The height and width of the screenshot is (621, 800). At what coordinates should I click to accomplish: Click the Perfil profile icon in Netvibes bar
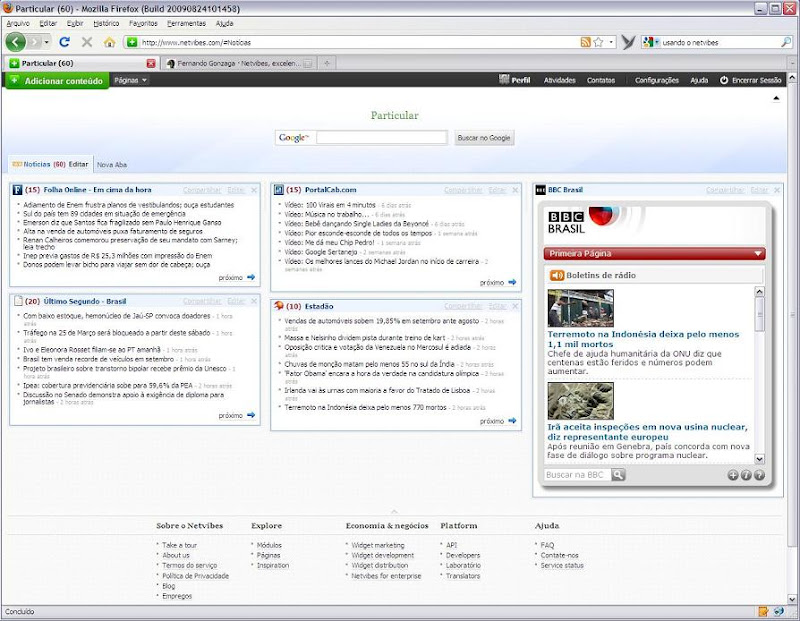click(x=504, y=80)
